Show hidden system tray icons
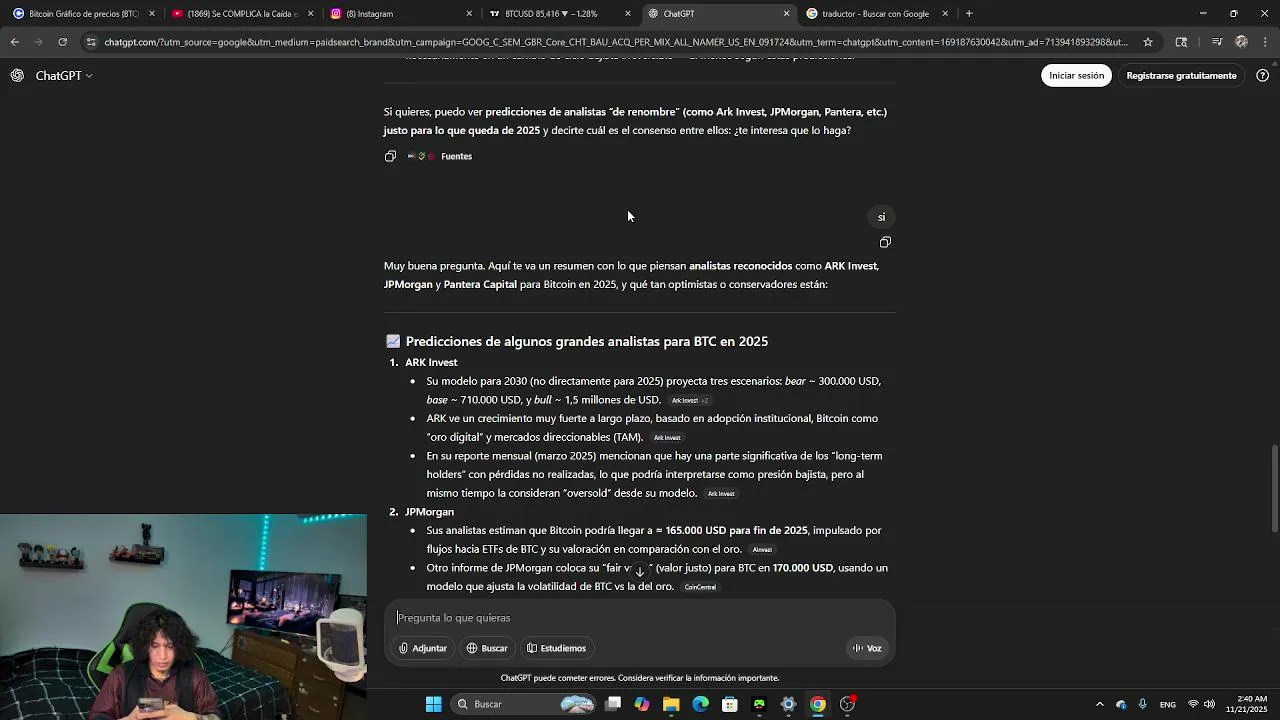Screen dimensions: 1280x720 click(1100, 704)
